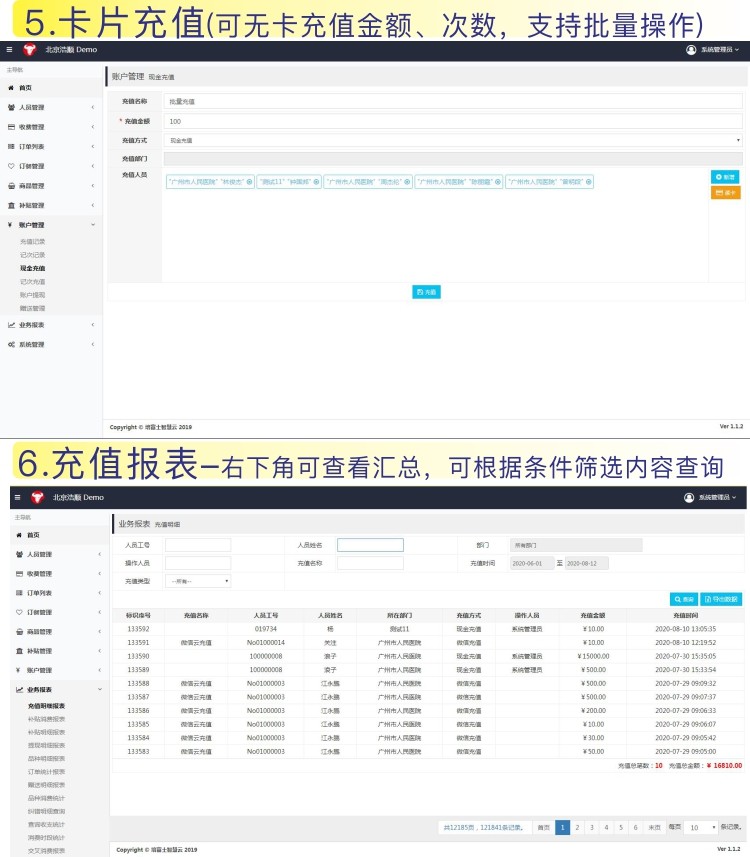Select 订单统计报表 in the bottom sidebar

coord(46,772)
